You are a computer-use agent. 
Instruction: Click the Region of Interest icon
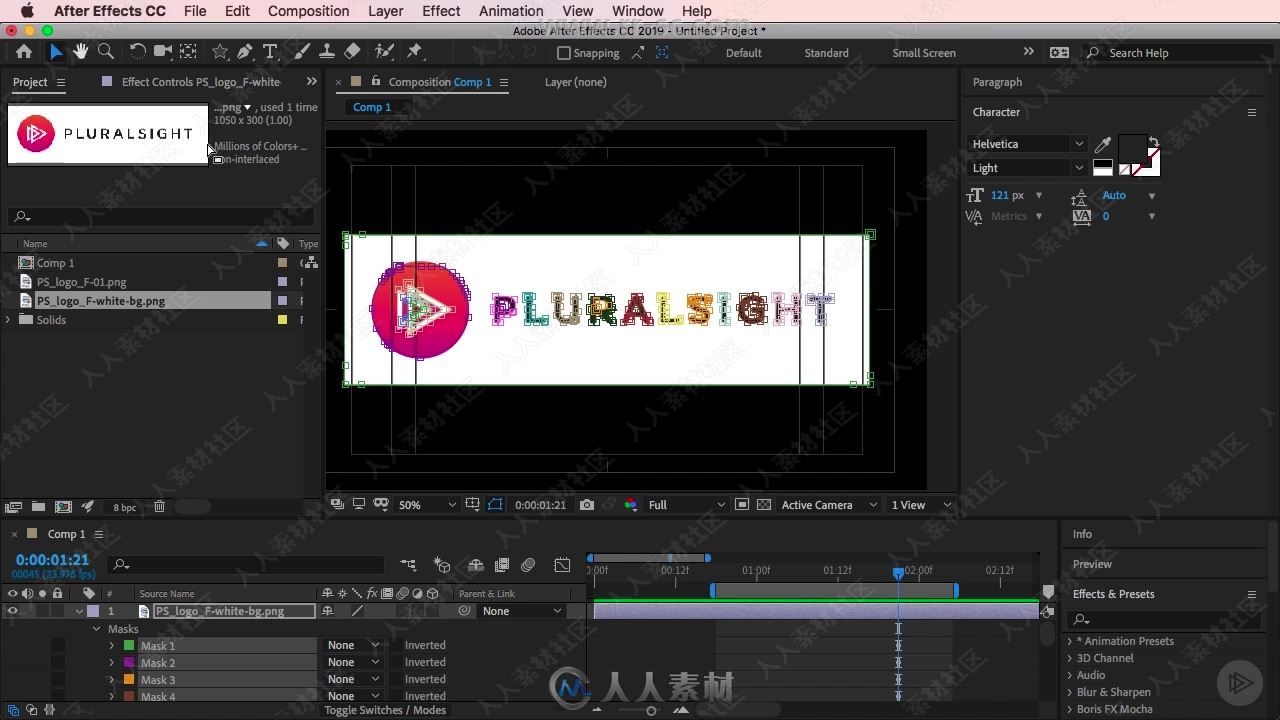pos(741,505)
